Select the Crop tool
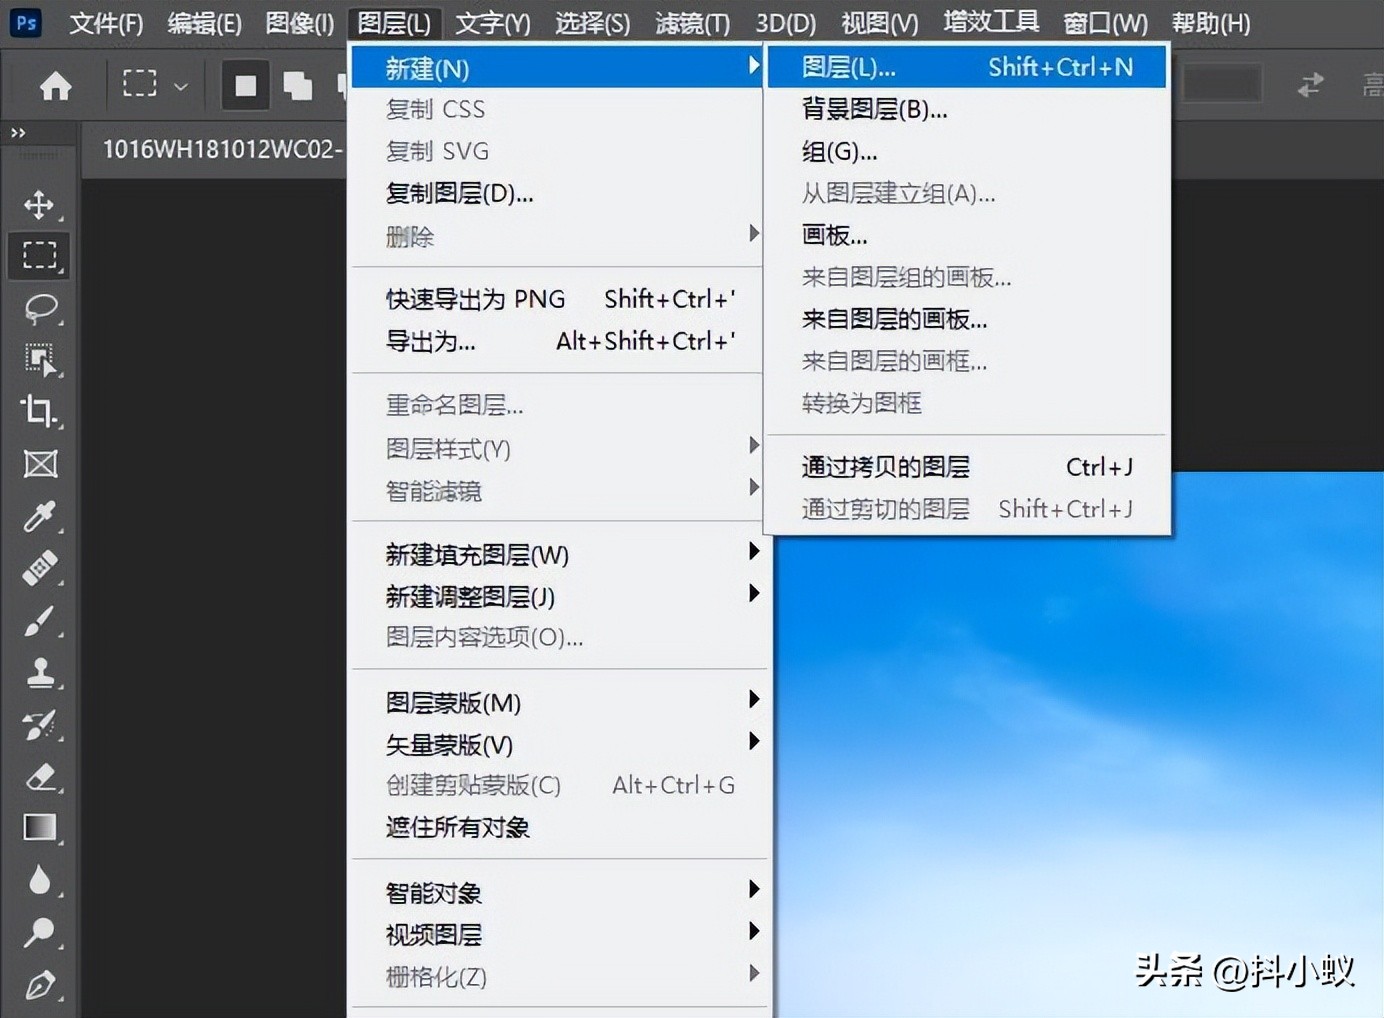This screenshot has height=1018, width=1384. [x=39, y=411]
